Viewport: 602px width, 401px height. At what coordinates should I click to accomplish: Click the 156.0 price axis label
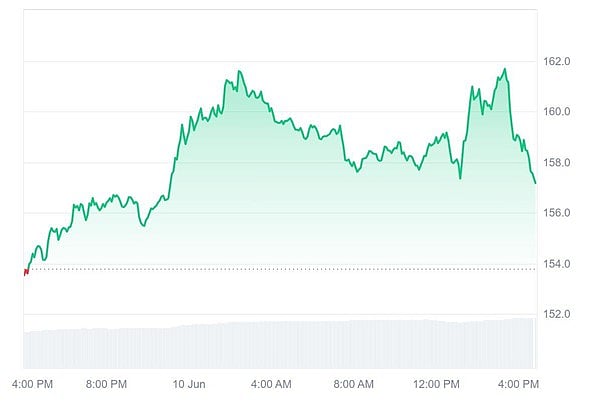(557, 213)
